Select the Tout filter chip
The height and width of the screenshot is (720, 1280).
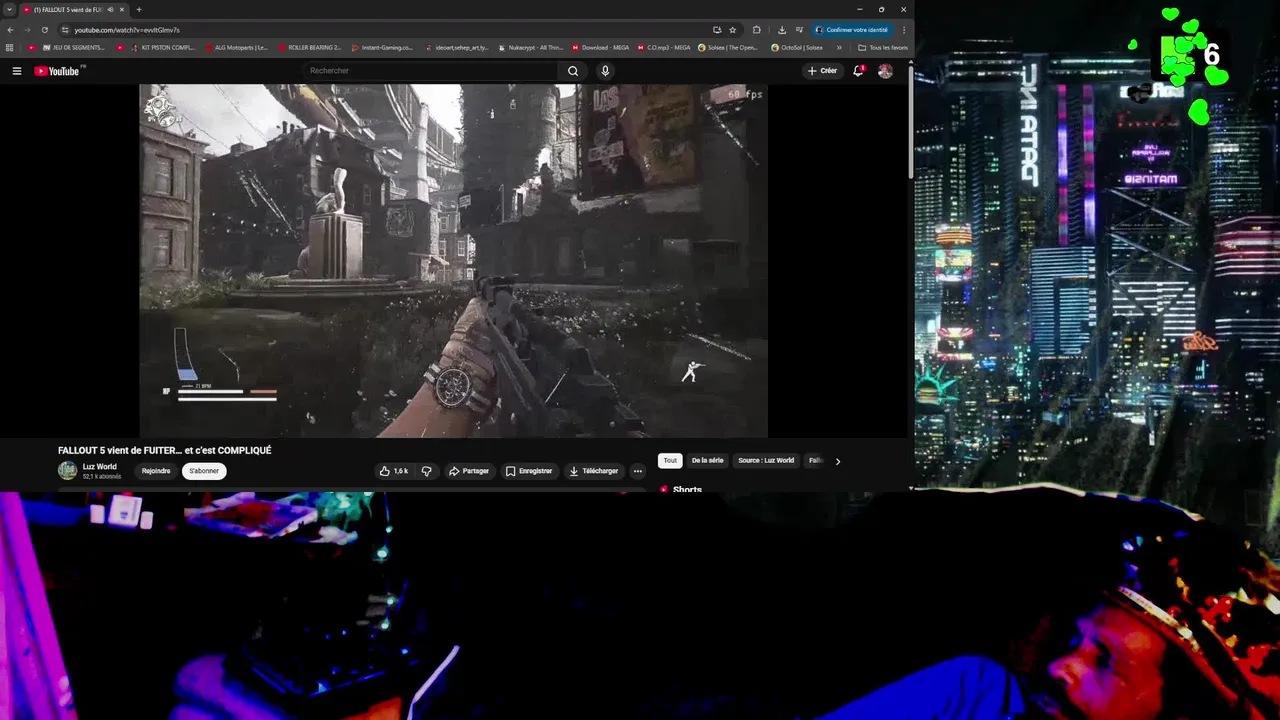(x=670, y=461)
